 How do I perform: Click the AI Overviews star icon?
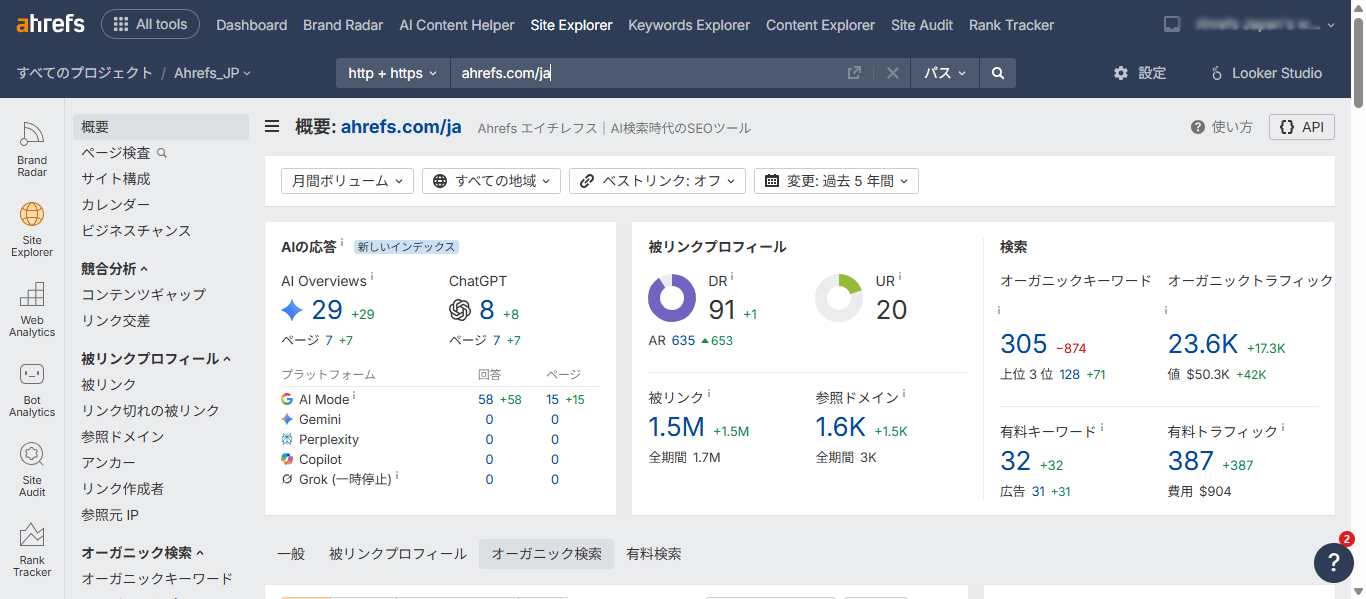click(x=292, y=310)
